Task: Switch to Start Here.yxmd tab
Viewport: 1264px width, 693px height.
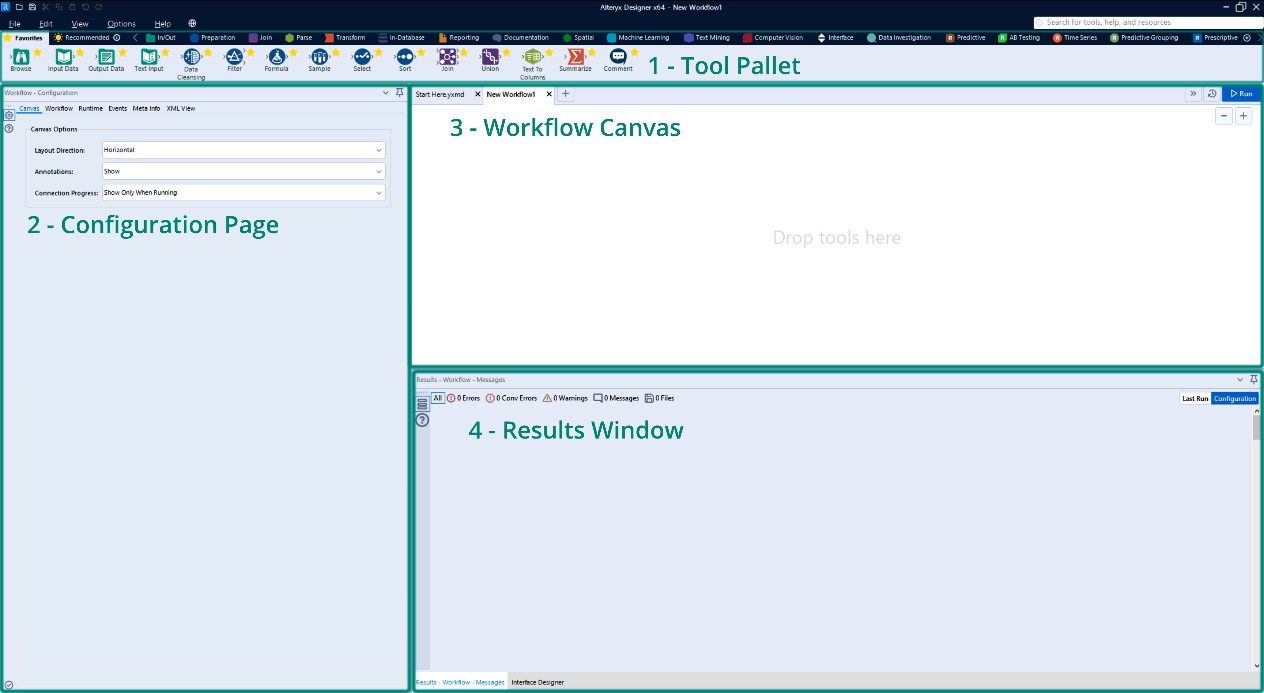Action: click(x=440, y=94)
